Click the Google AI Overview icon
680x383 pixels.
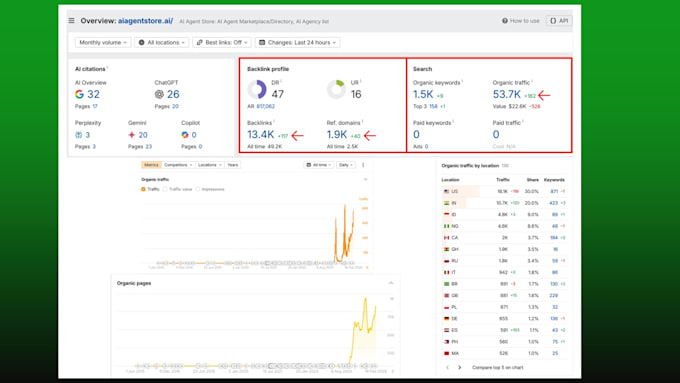(x=79, y=94)
